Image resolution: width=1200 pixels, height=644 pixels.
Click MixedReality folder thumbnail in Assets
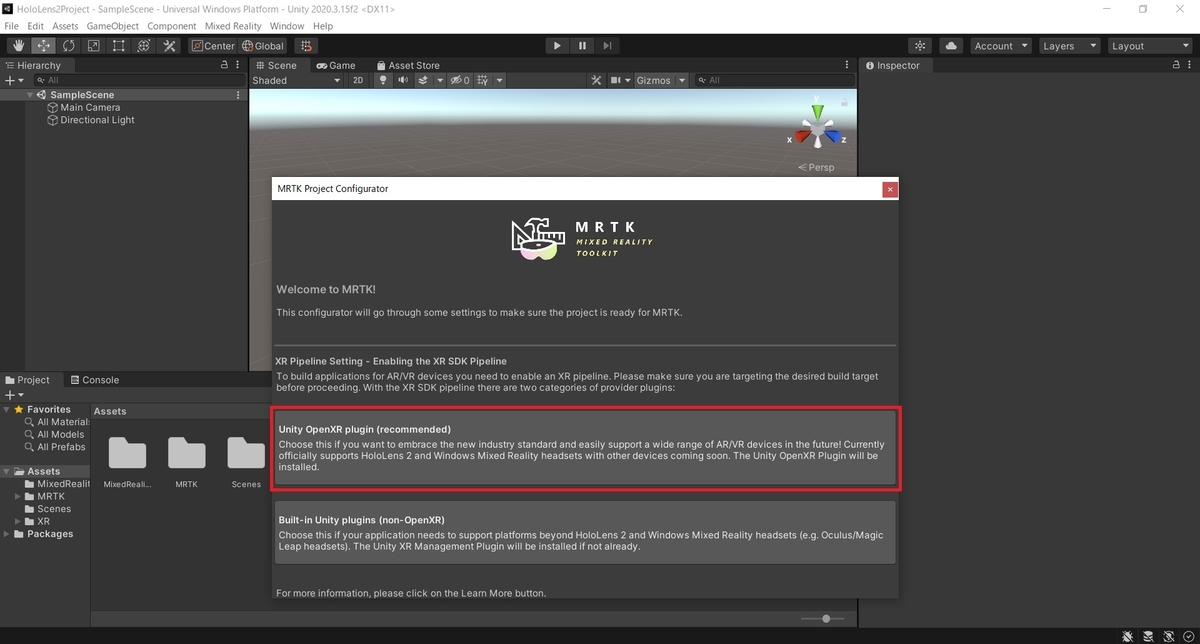(x=127, y=453)
